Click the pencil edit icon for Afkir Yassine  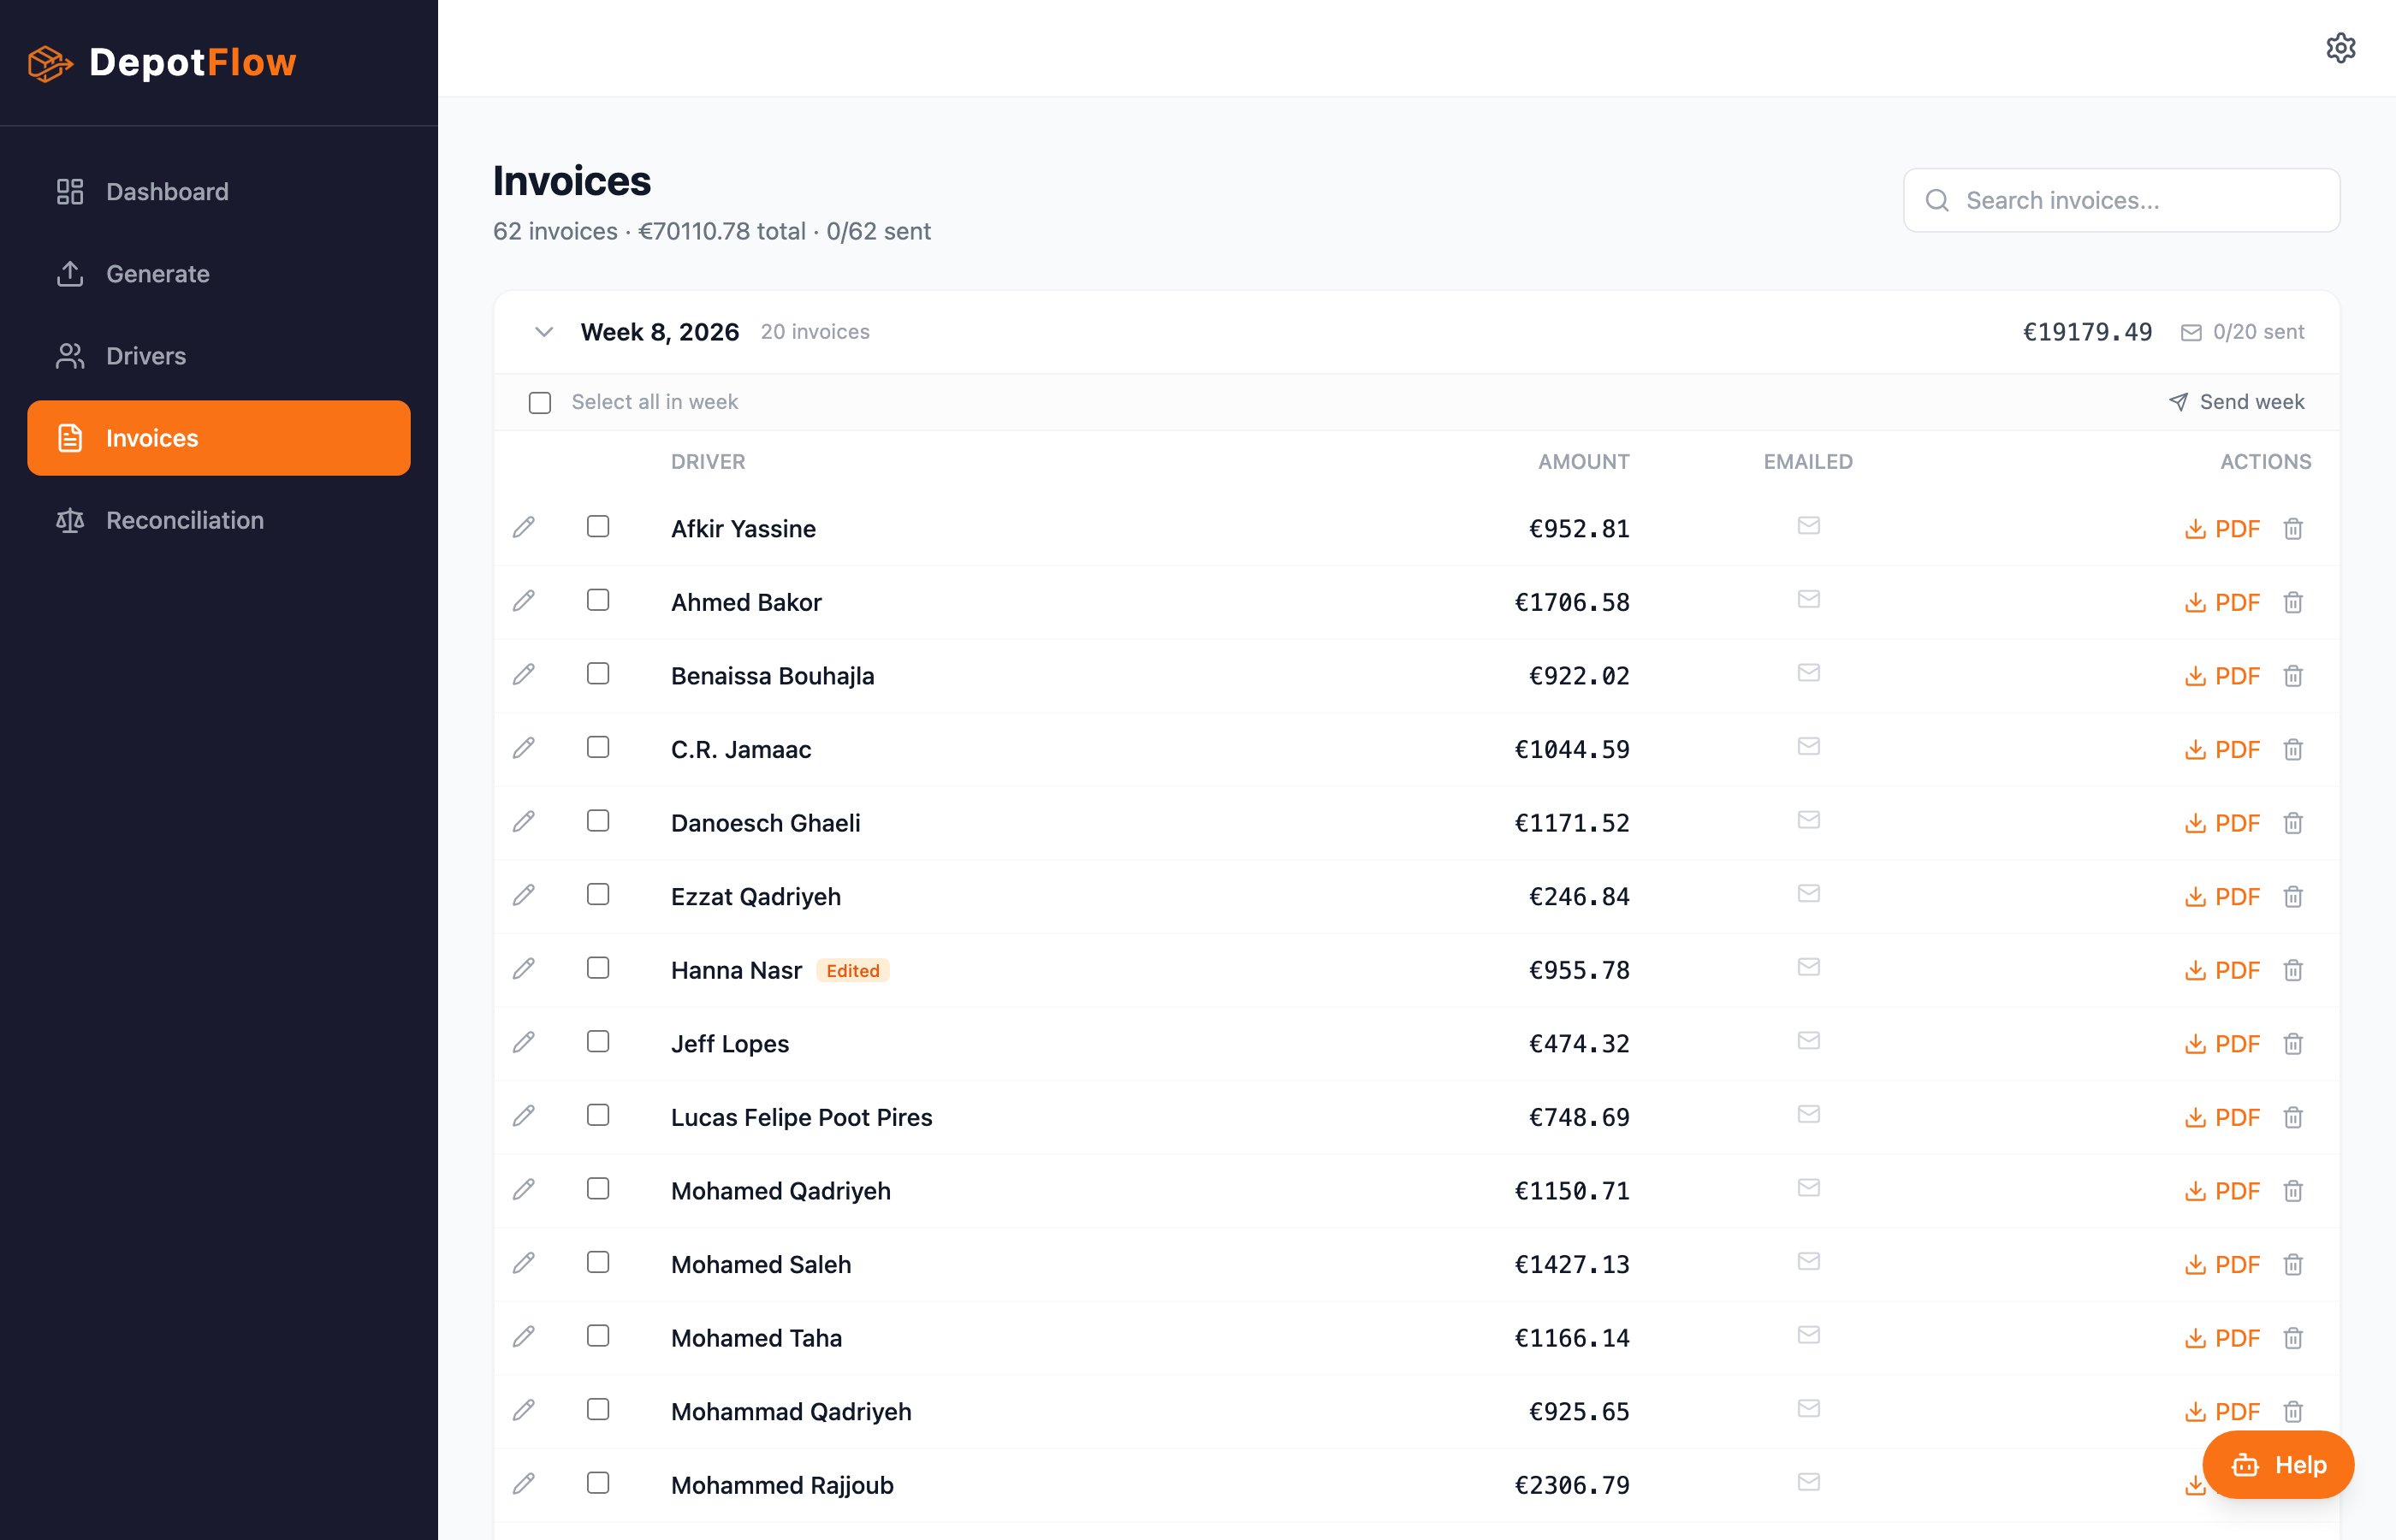point(524,527)
